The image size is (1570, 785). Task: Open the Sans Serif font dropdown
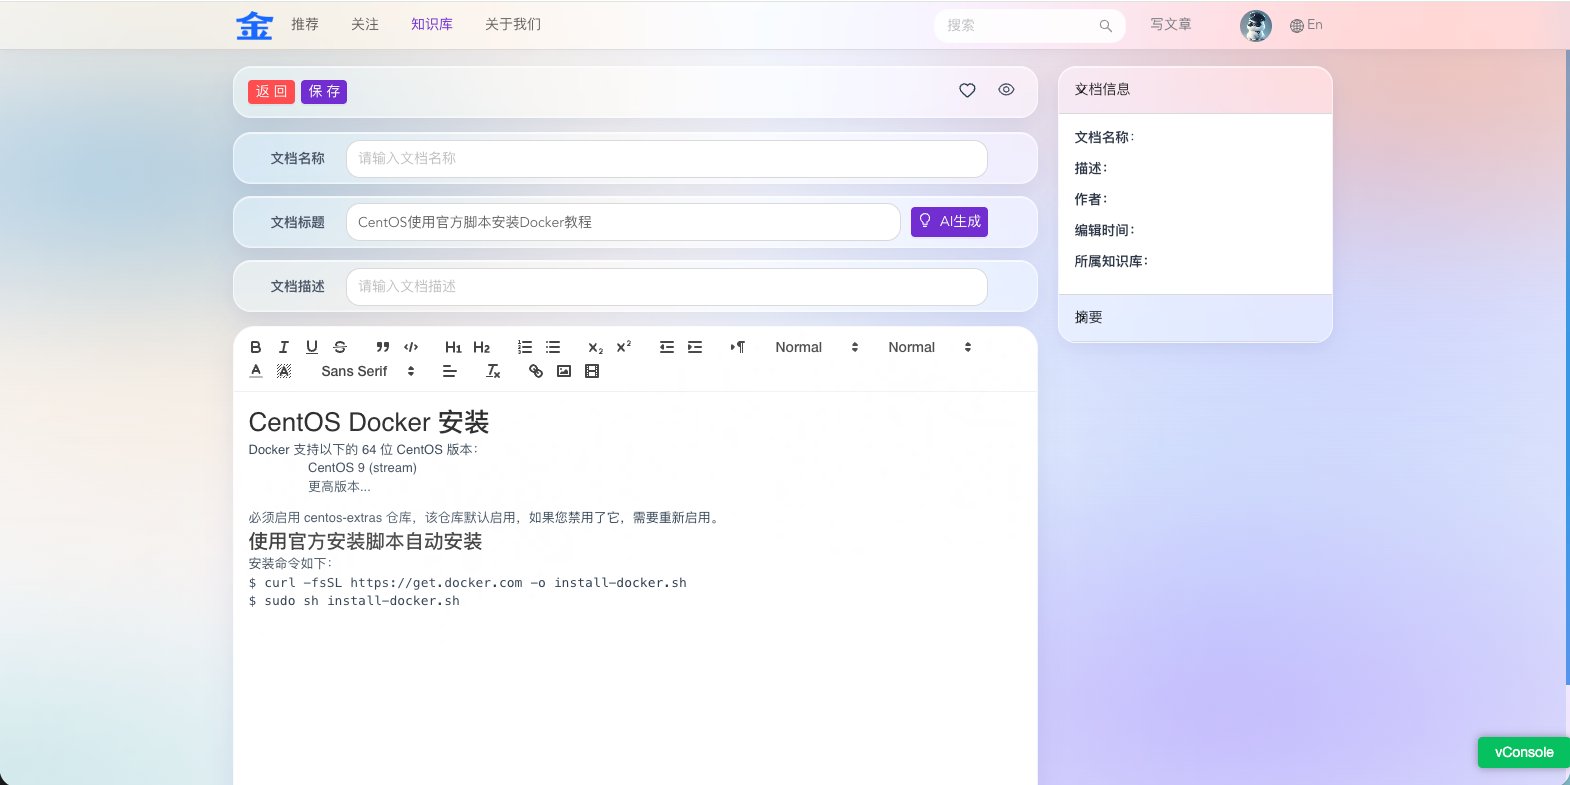point(368,371)
